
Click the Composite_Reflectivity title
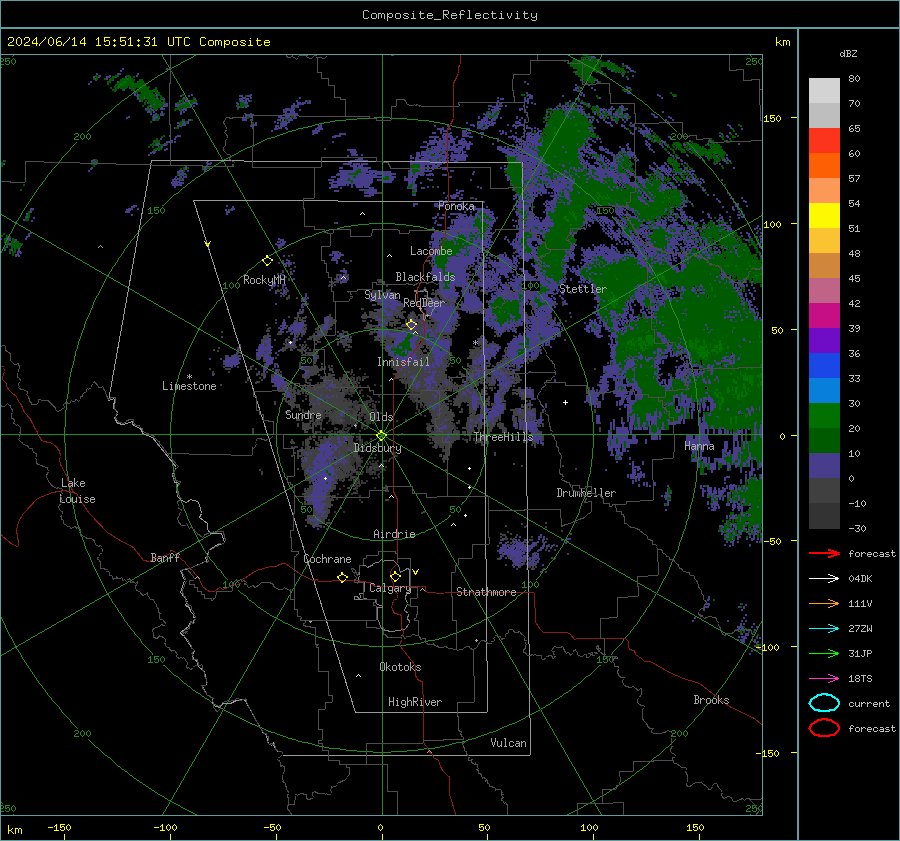450,15
